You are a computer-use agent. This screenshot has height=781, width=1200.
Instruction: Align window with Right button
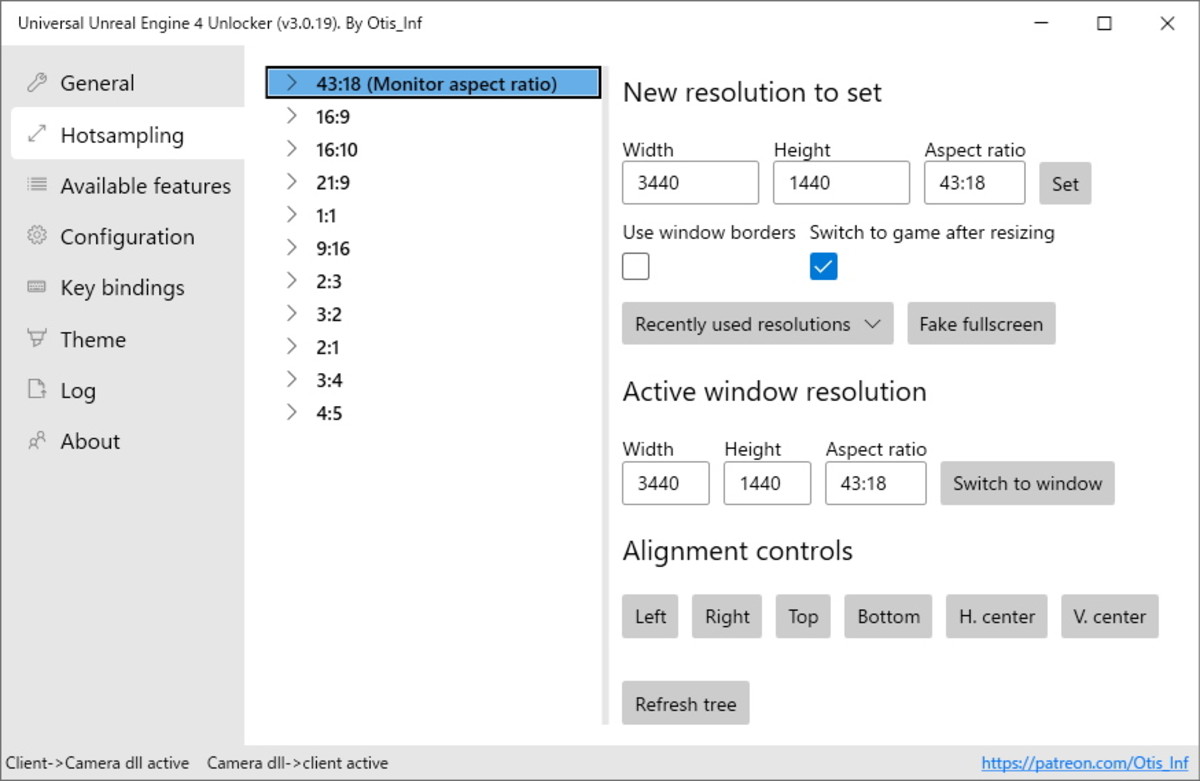[727, 616]
